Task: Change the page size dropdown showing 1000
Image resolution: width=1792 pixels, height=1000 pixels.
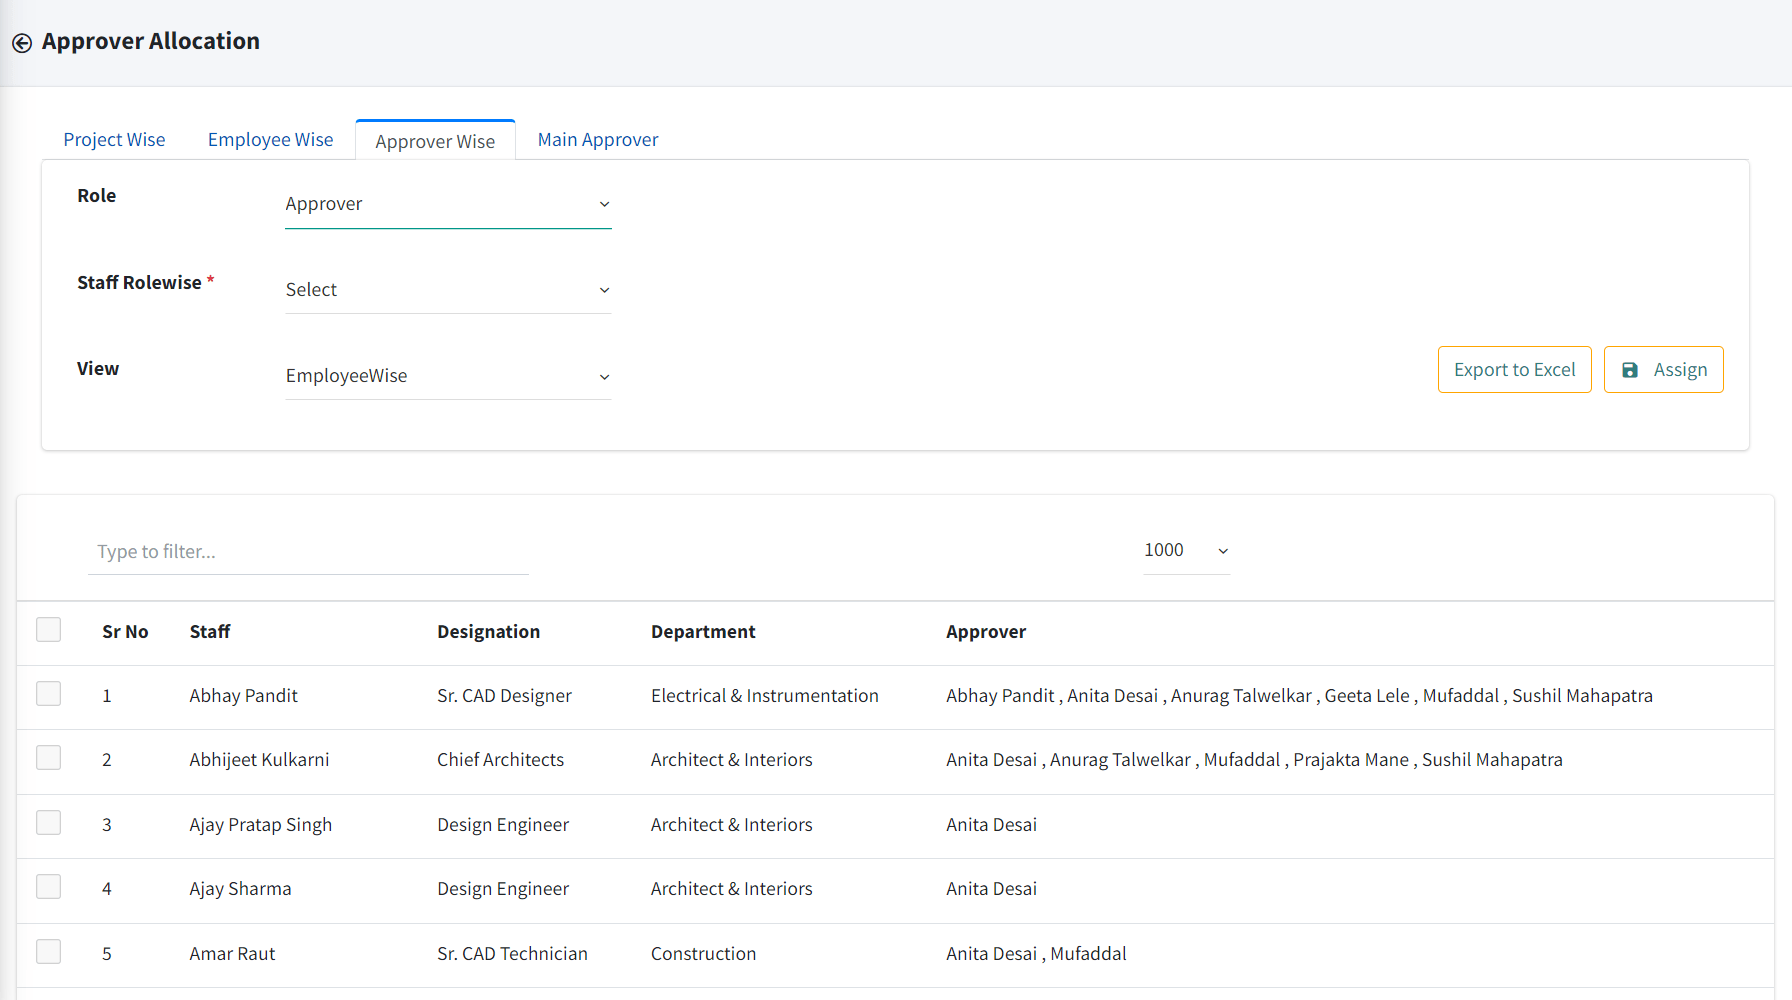Action: (x=1186, y=550)
